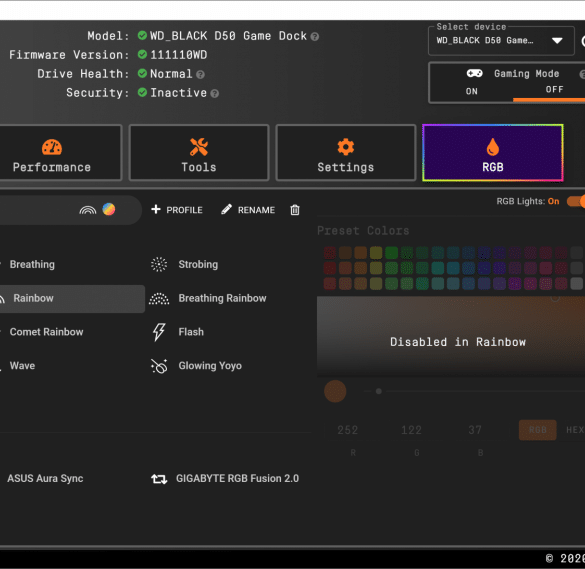The width and height of the screenshot is (585, 569).
Task: Click the pencil icon beside RENAME
Action: point(226,209)
